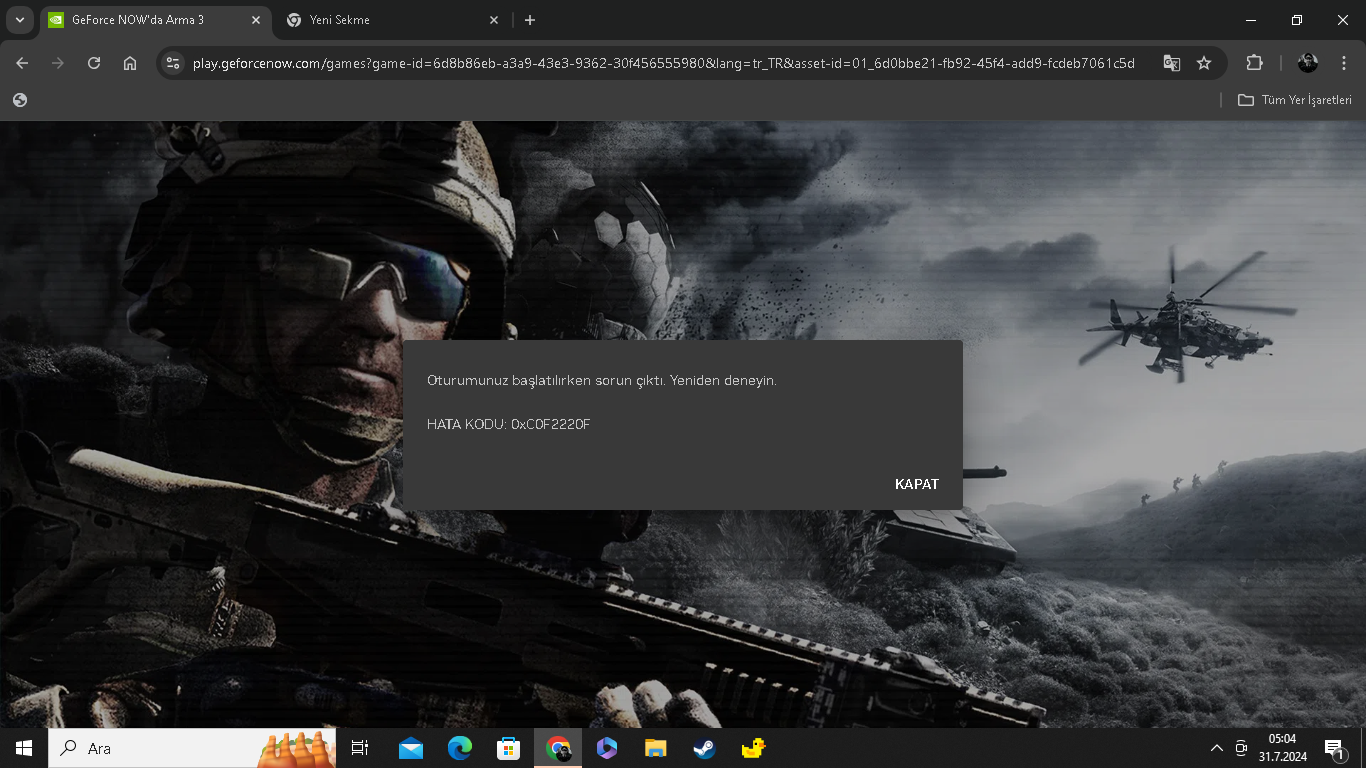The width and height of the screenshot is (1366, 768).
Task: View site information in the address bar
Action: click(173, 63)
